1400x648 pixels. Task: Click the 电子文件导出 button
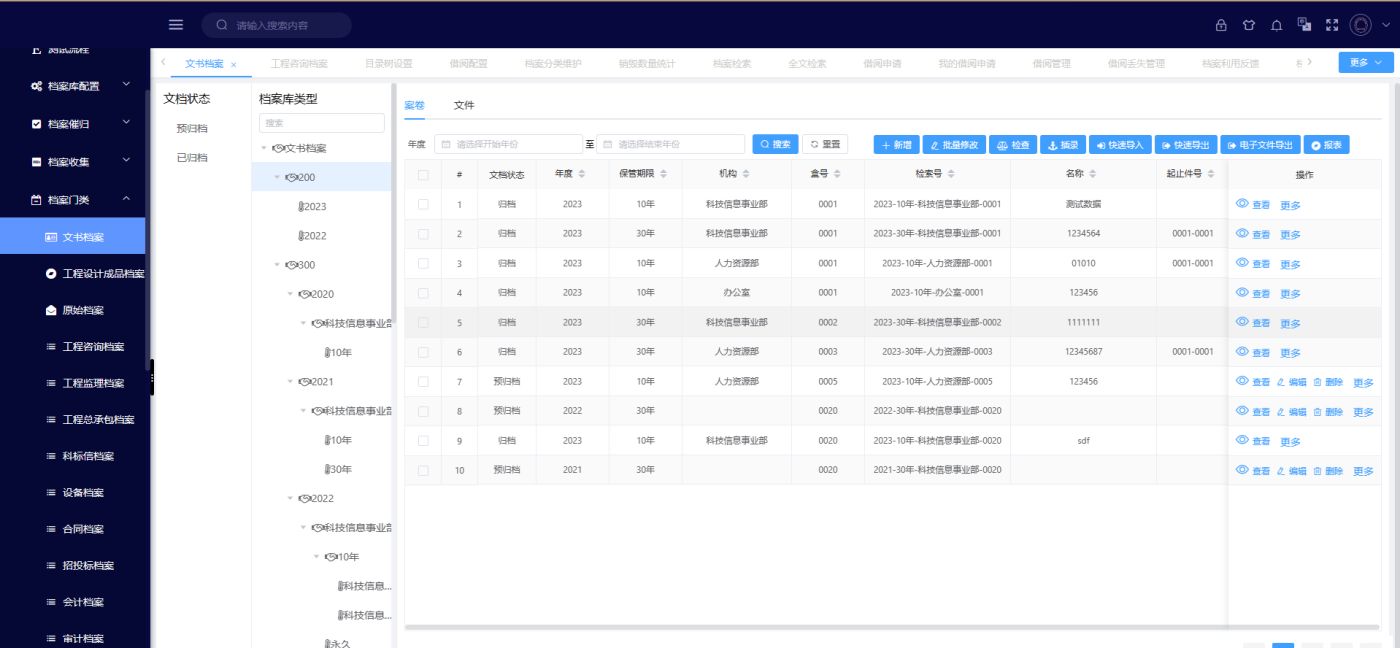click(x=1260, y=145)
